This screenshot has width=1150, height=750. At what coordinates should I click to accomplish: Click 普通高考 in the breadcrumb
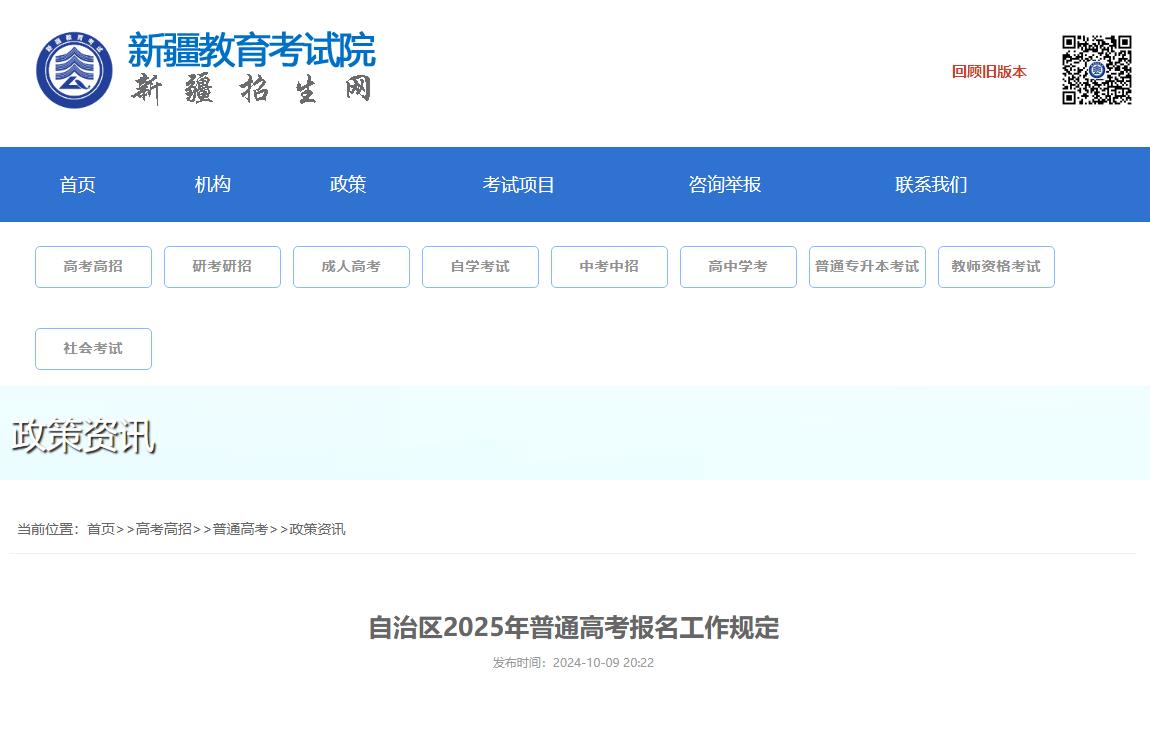[242, 529]
